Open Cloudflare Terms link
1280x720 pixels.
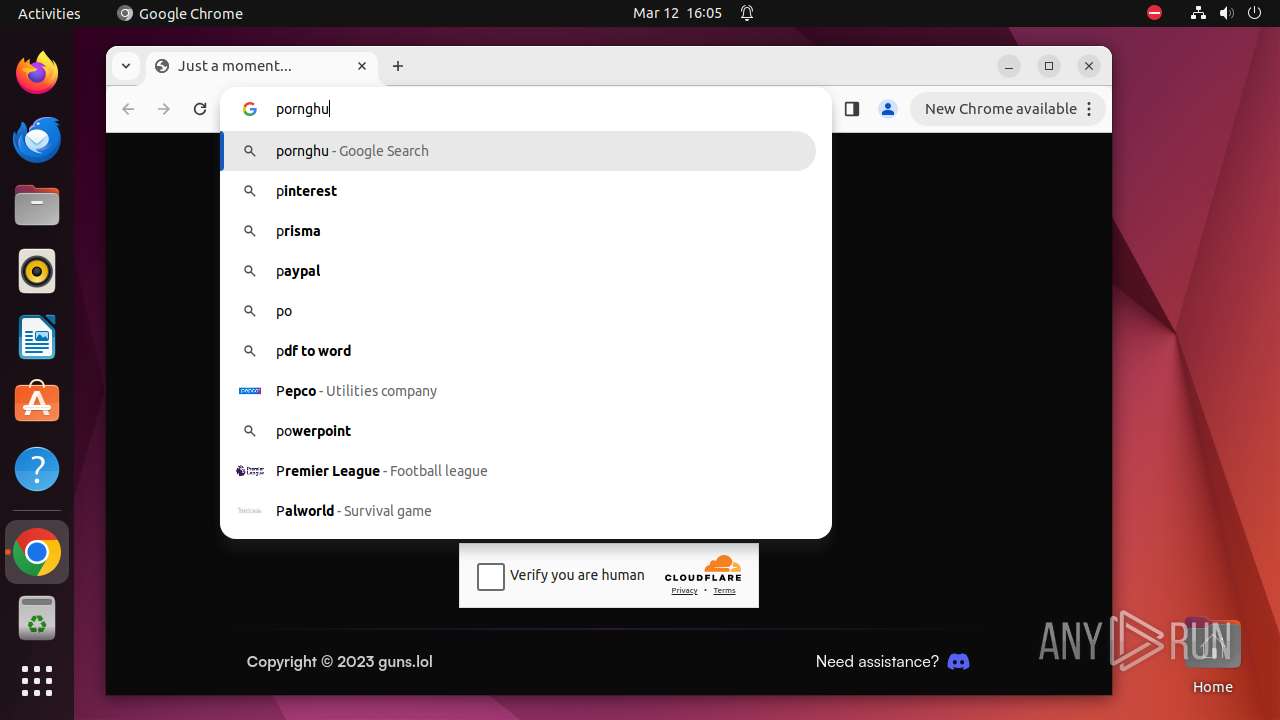click(724, 591)
